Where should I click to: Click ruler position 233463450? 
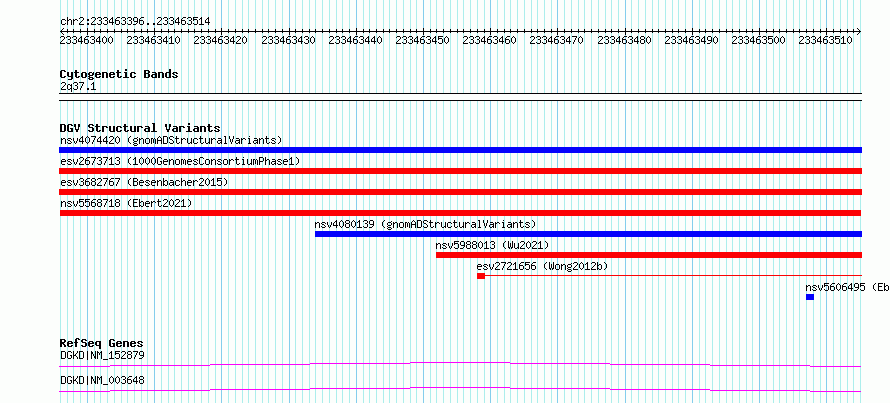click(x=422, y=40)
